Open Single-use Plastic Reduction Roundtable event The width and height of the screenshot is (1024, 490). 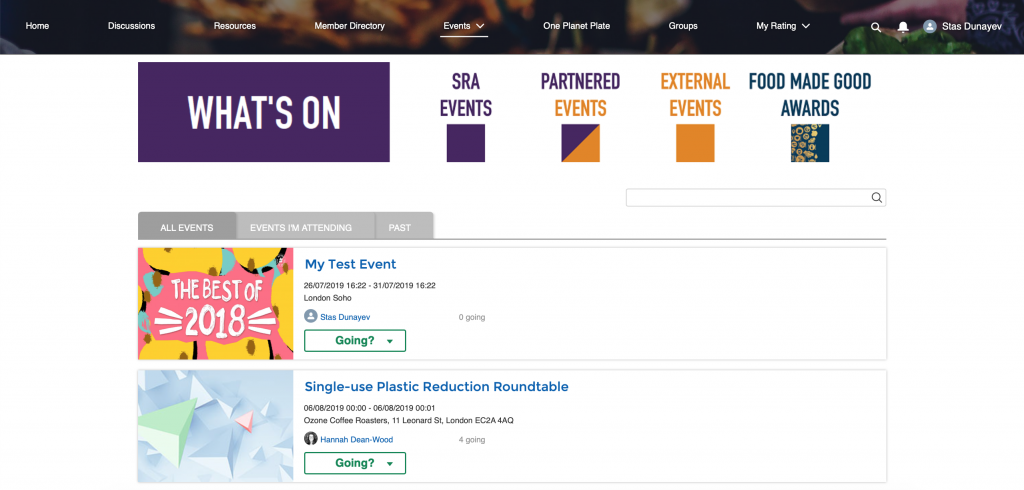coord(436,387)
